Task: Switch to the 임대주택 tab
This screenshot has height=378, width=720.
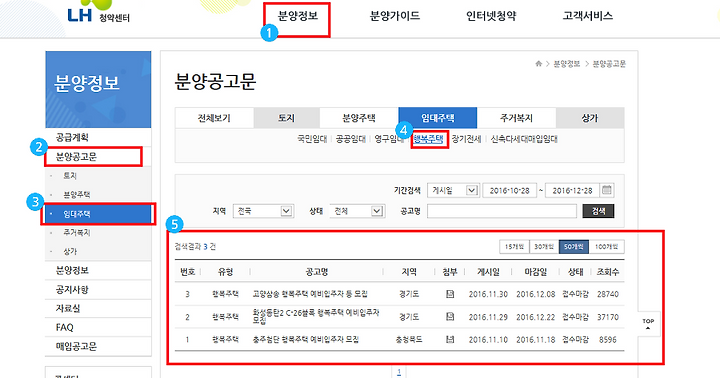Action: [438, 118]
